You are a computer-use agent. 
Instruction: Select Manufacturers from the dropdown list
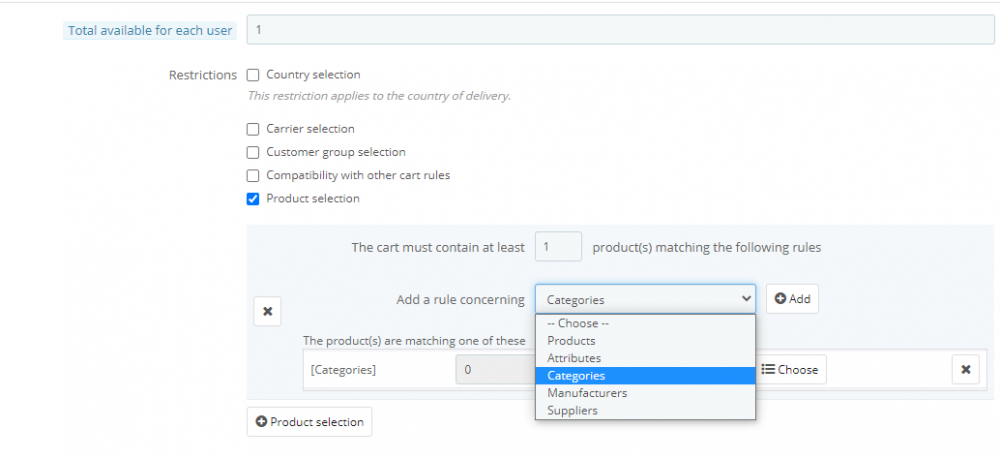tap(587, 393)
